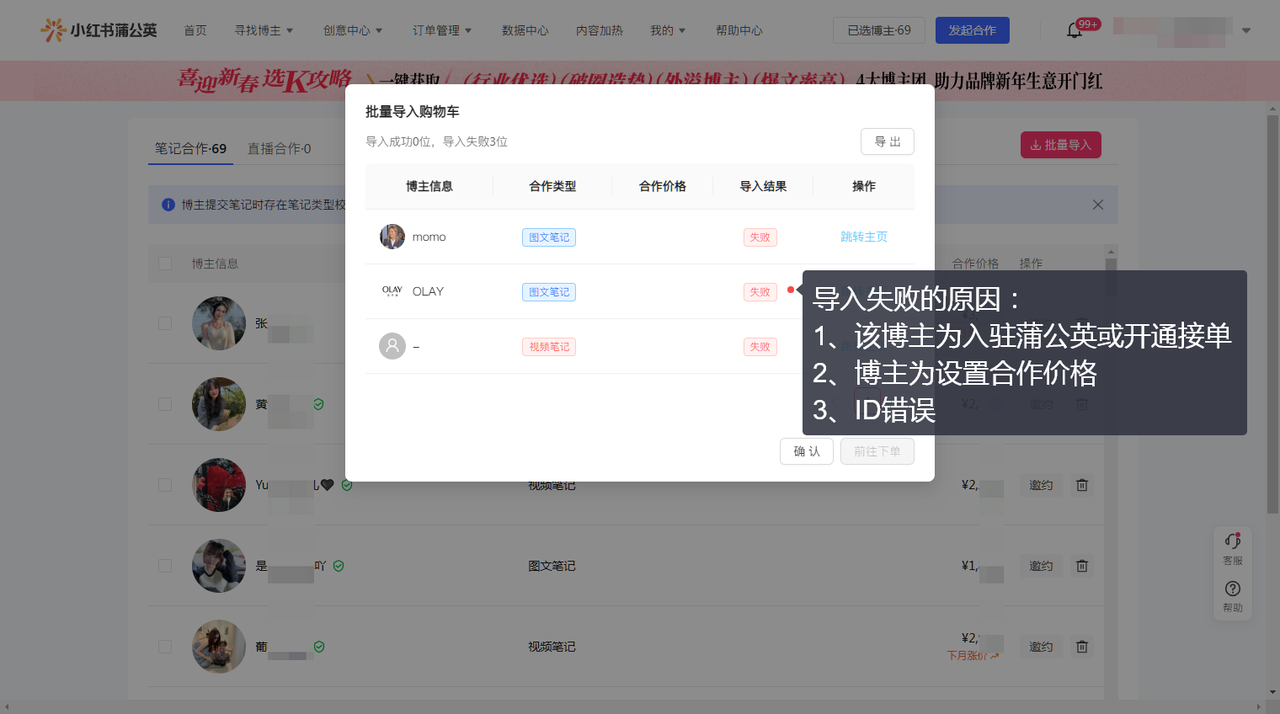Switch to the 直播合作 tab
This screenshot has width=1280, height=714.
279,148
